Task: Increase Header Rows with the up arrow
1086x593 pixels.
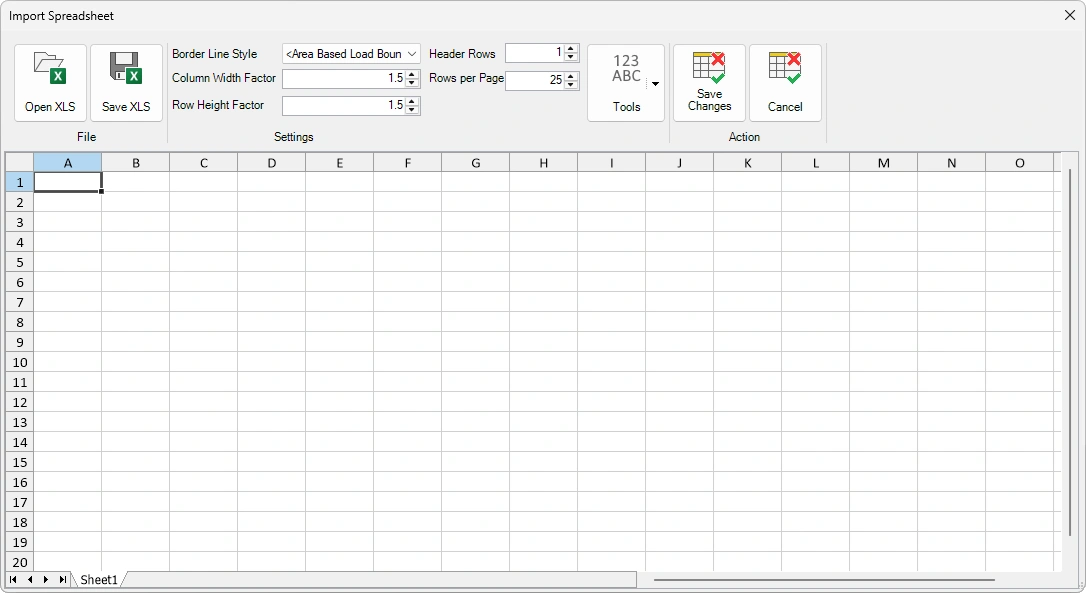Action: (x=570, y=48)
